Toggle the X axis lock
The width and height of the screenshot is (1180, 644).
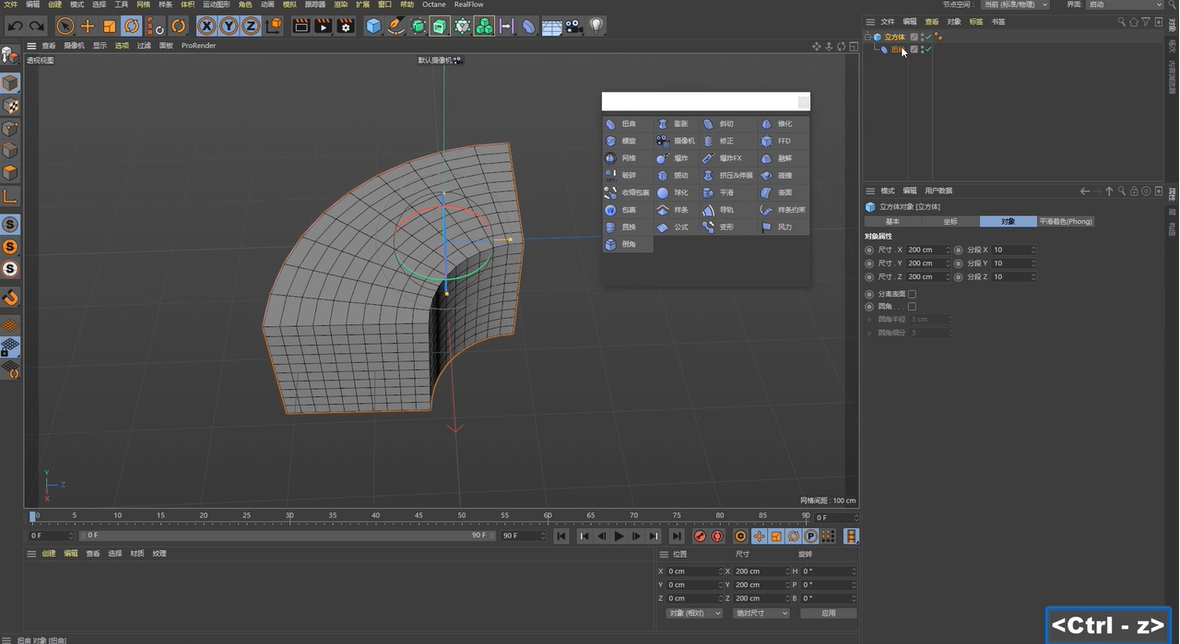point(206,26)
